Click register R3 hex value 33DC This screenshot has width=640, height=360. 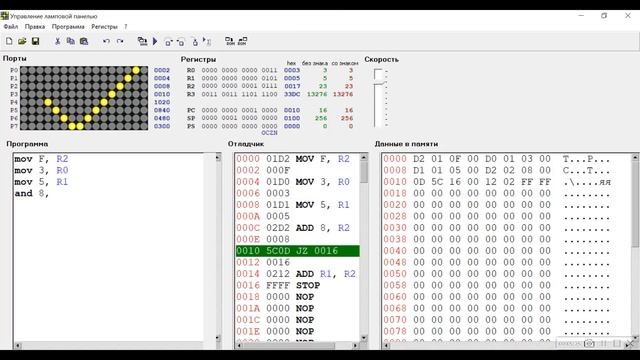292,94
